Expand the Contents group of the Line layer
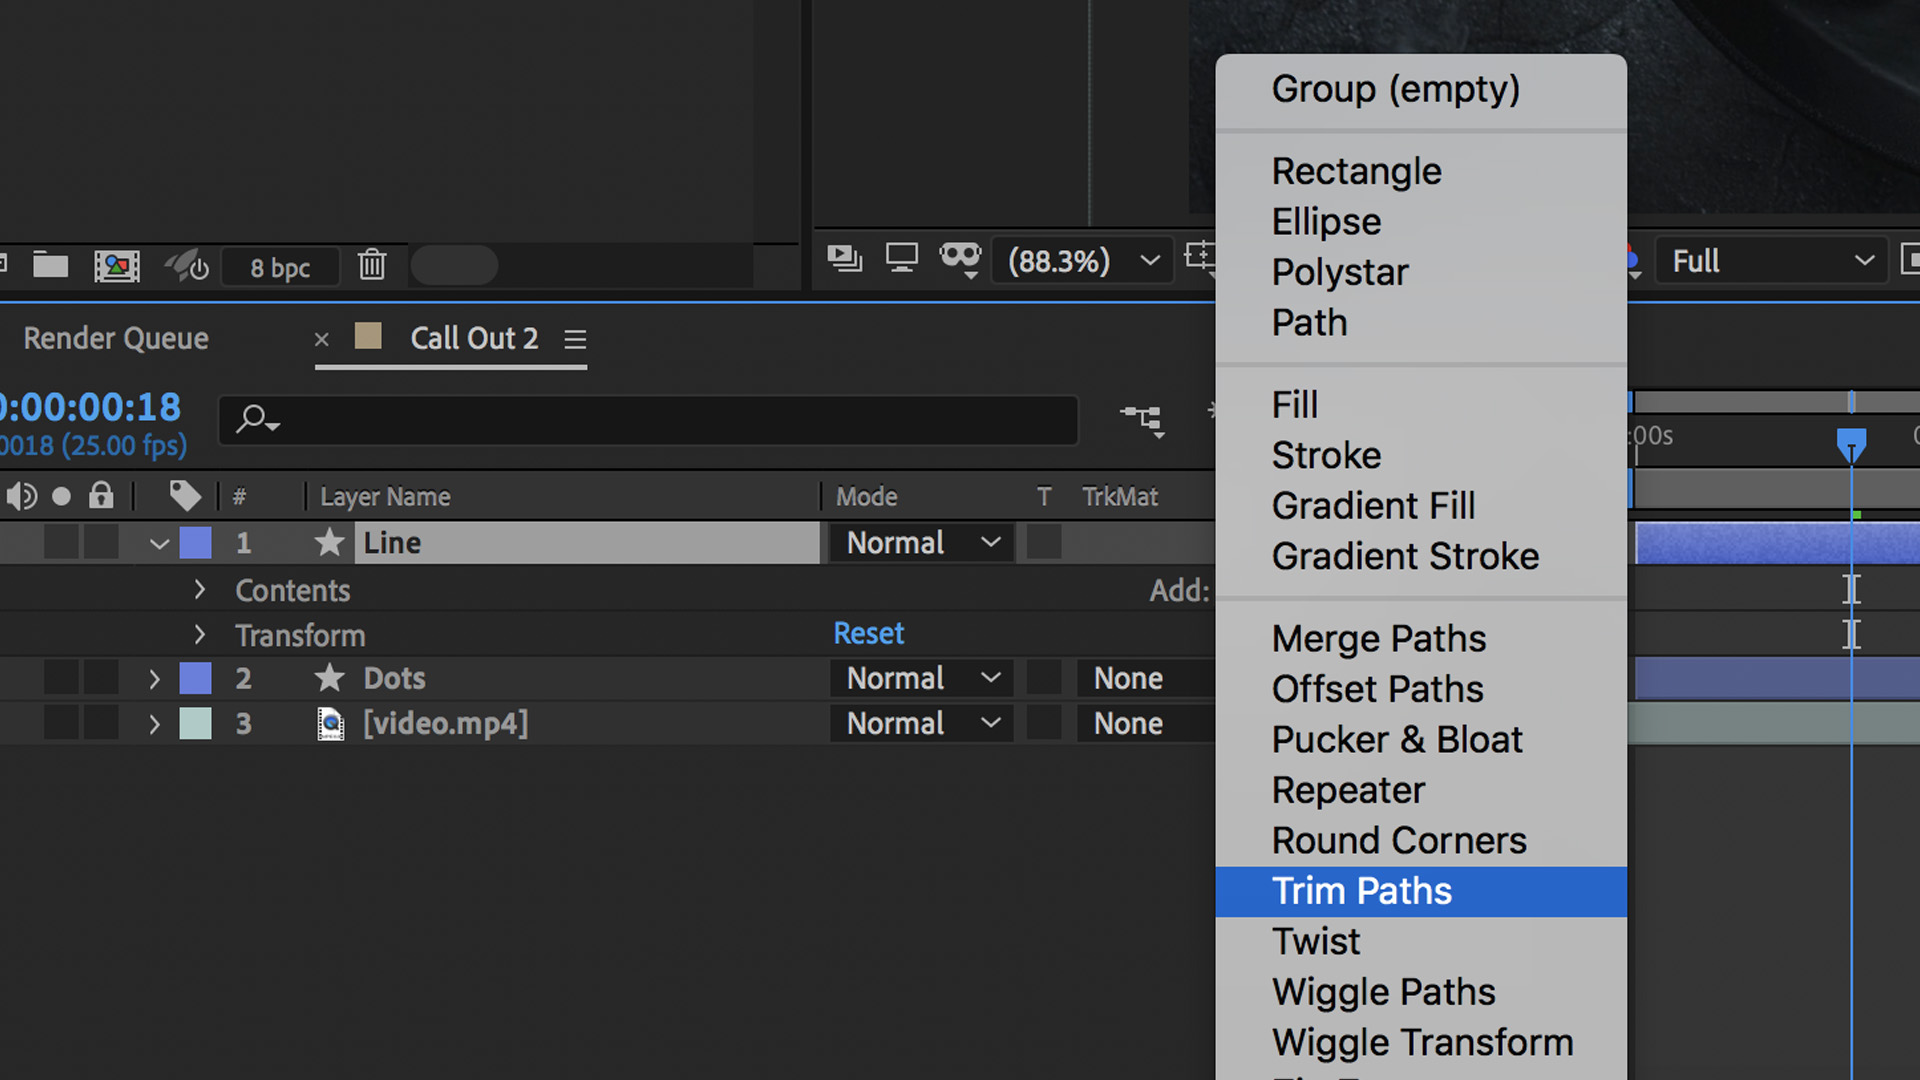This screenshot has width=1920, height=1080. (199, 590)
